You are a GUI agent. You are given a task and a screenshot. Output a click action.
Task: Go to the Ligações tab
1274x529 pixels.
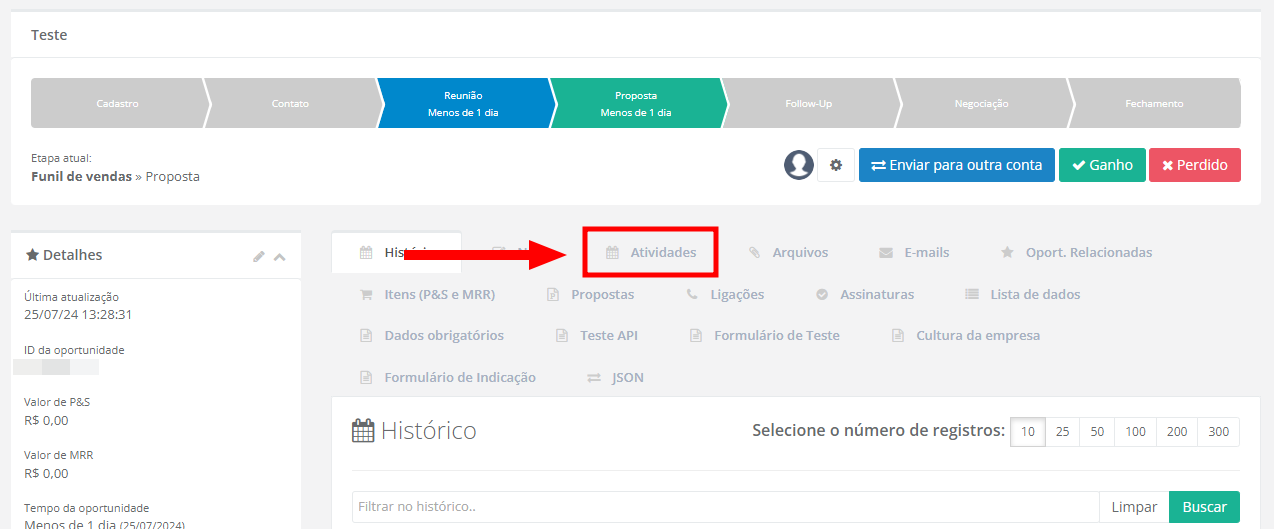pyautogui.click(x=725, y=294)
